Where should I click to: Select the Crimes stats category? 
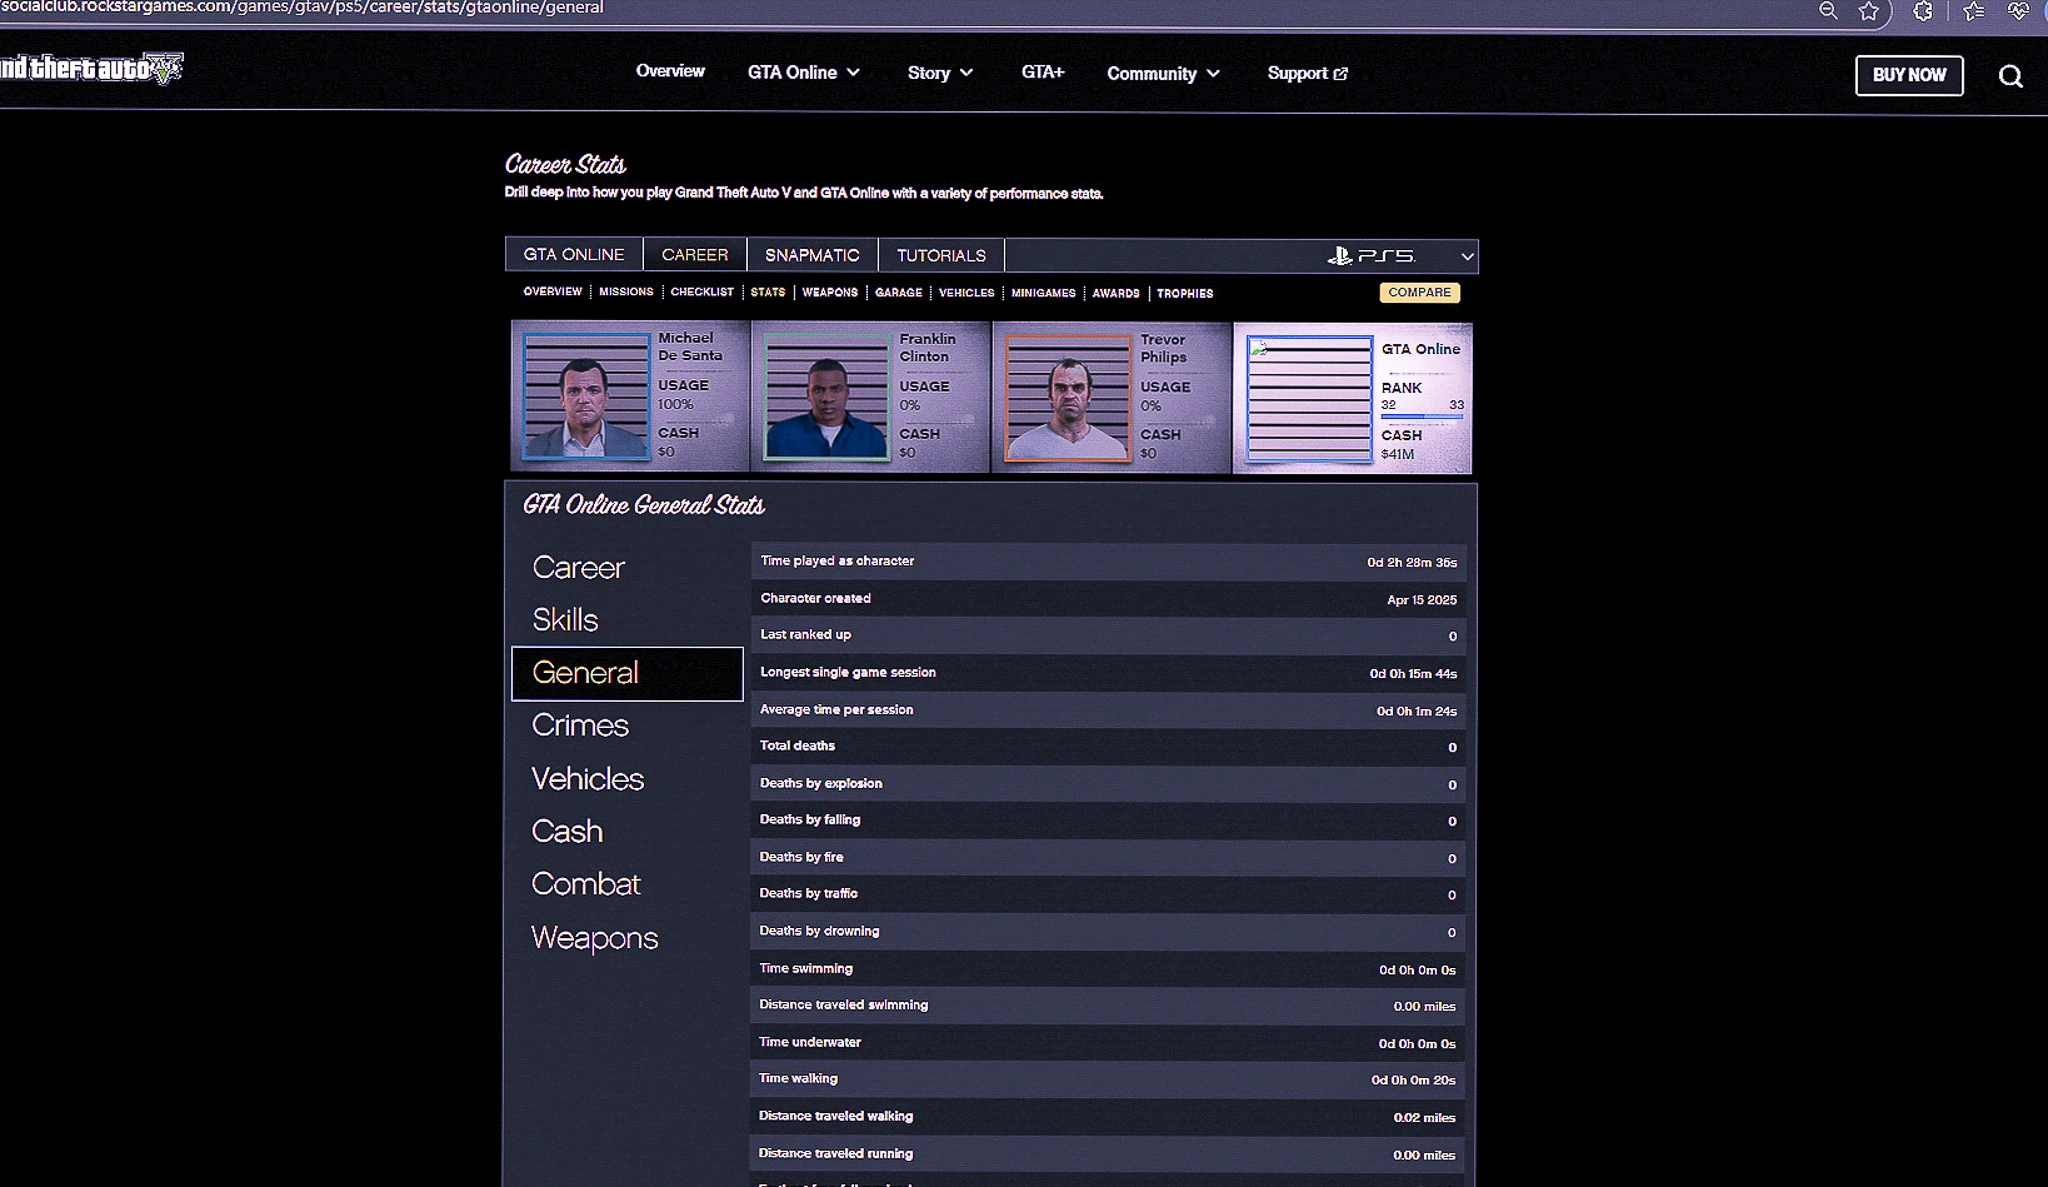[580, 725]
